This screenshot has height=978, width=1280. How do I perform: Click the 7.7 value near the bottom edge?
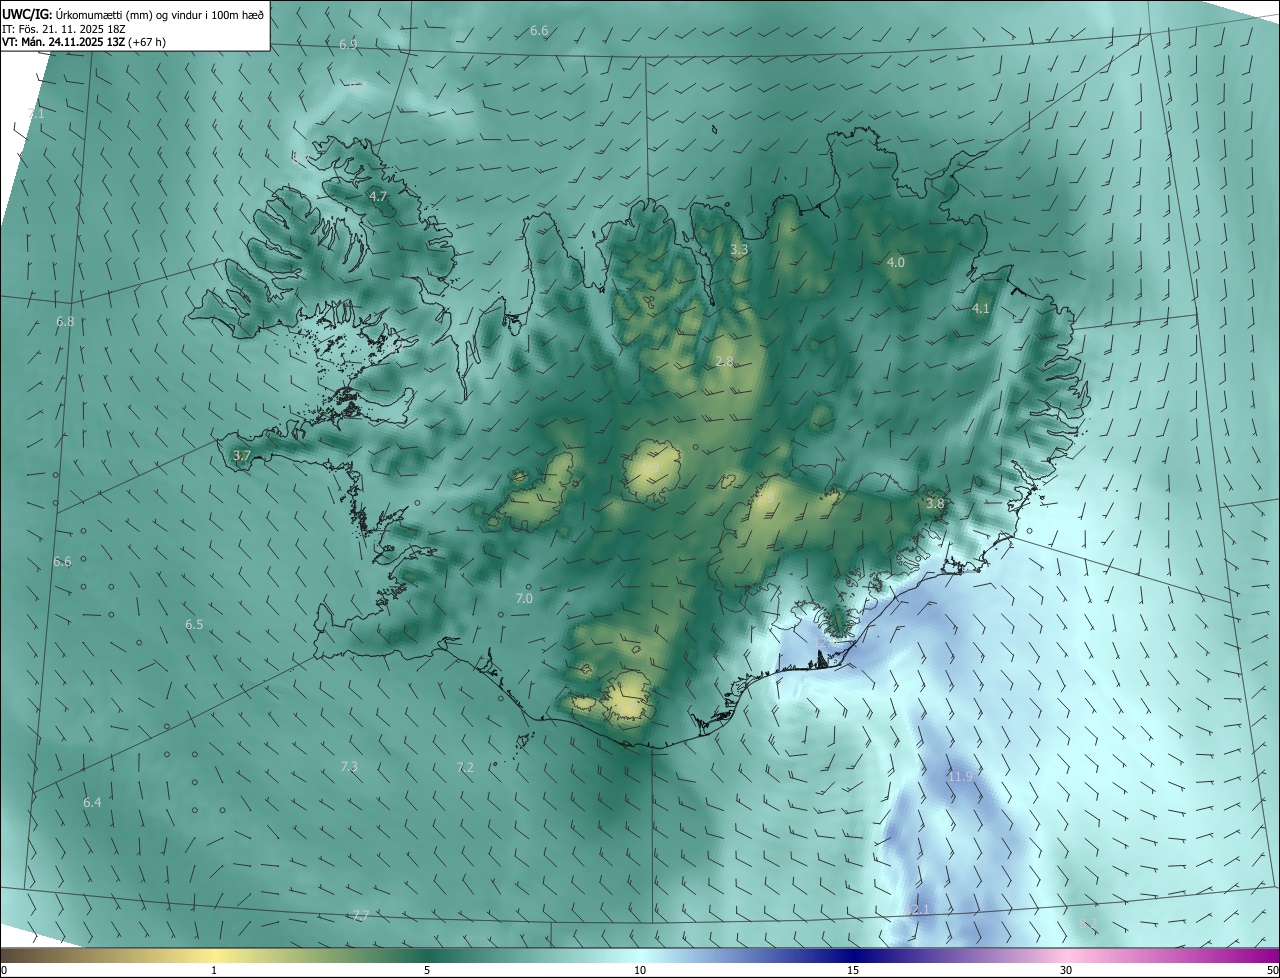click(361, 915)
